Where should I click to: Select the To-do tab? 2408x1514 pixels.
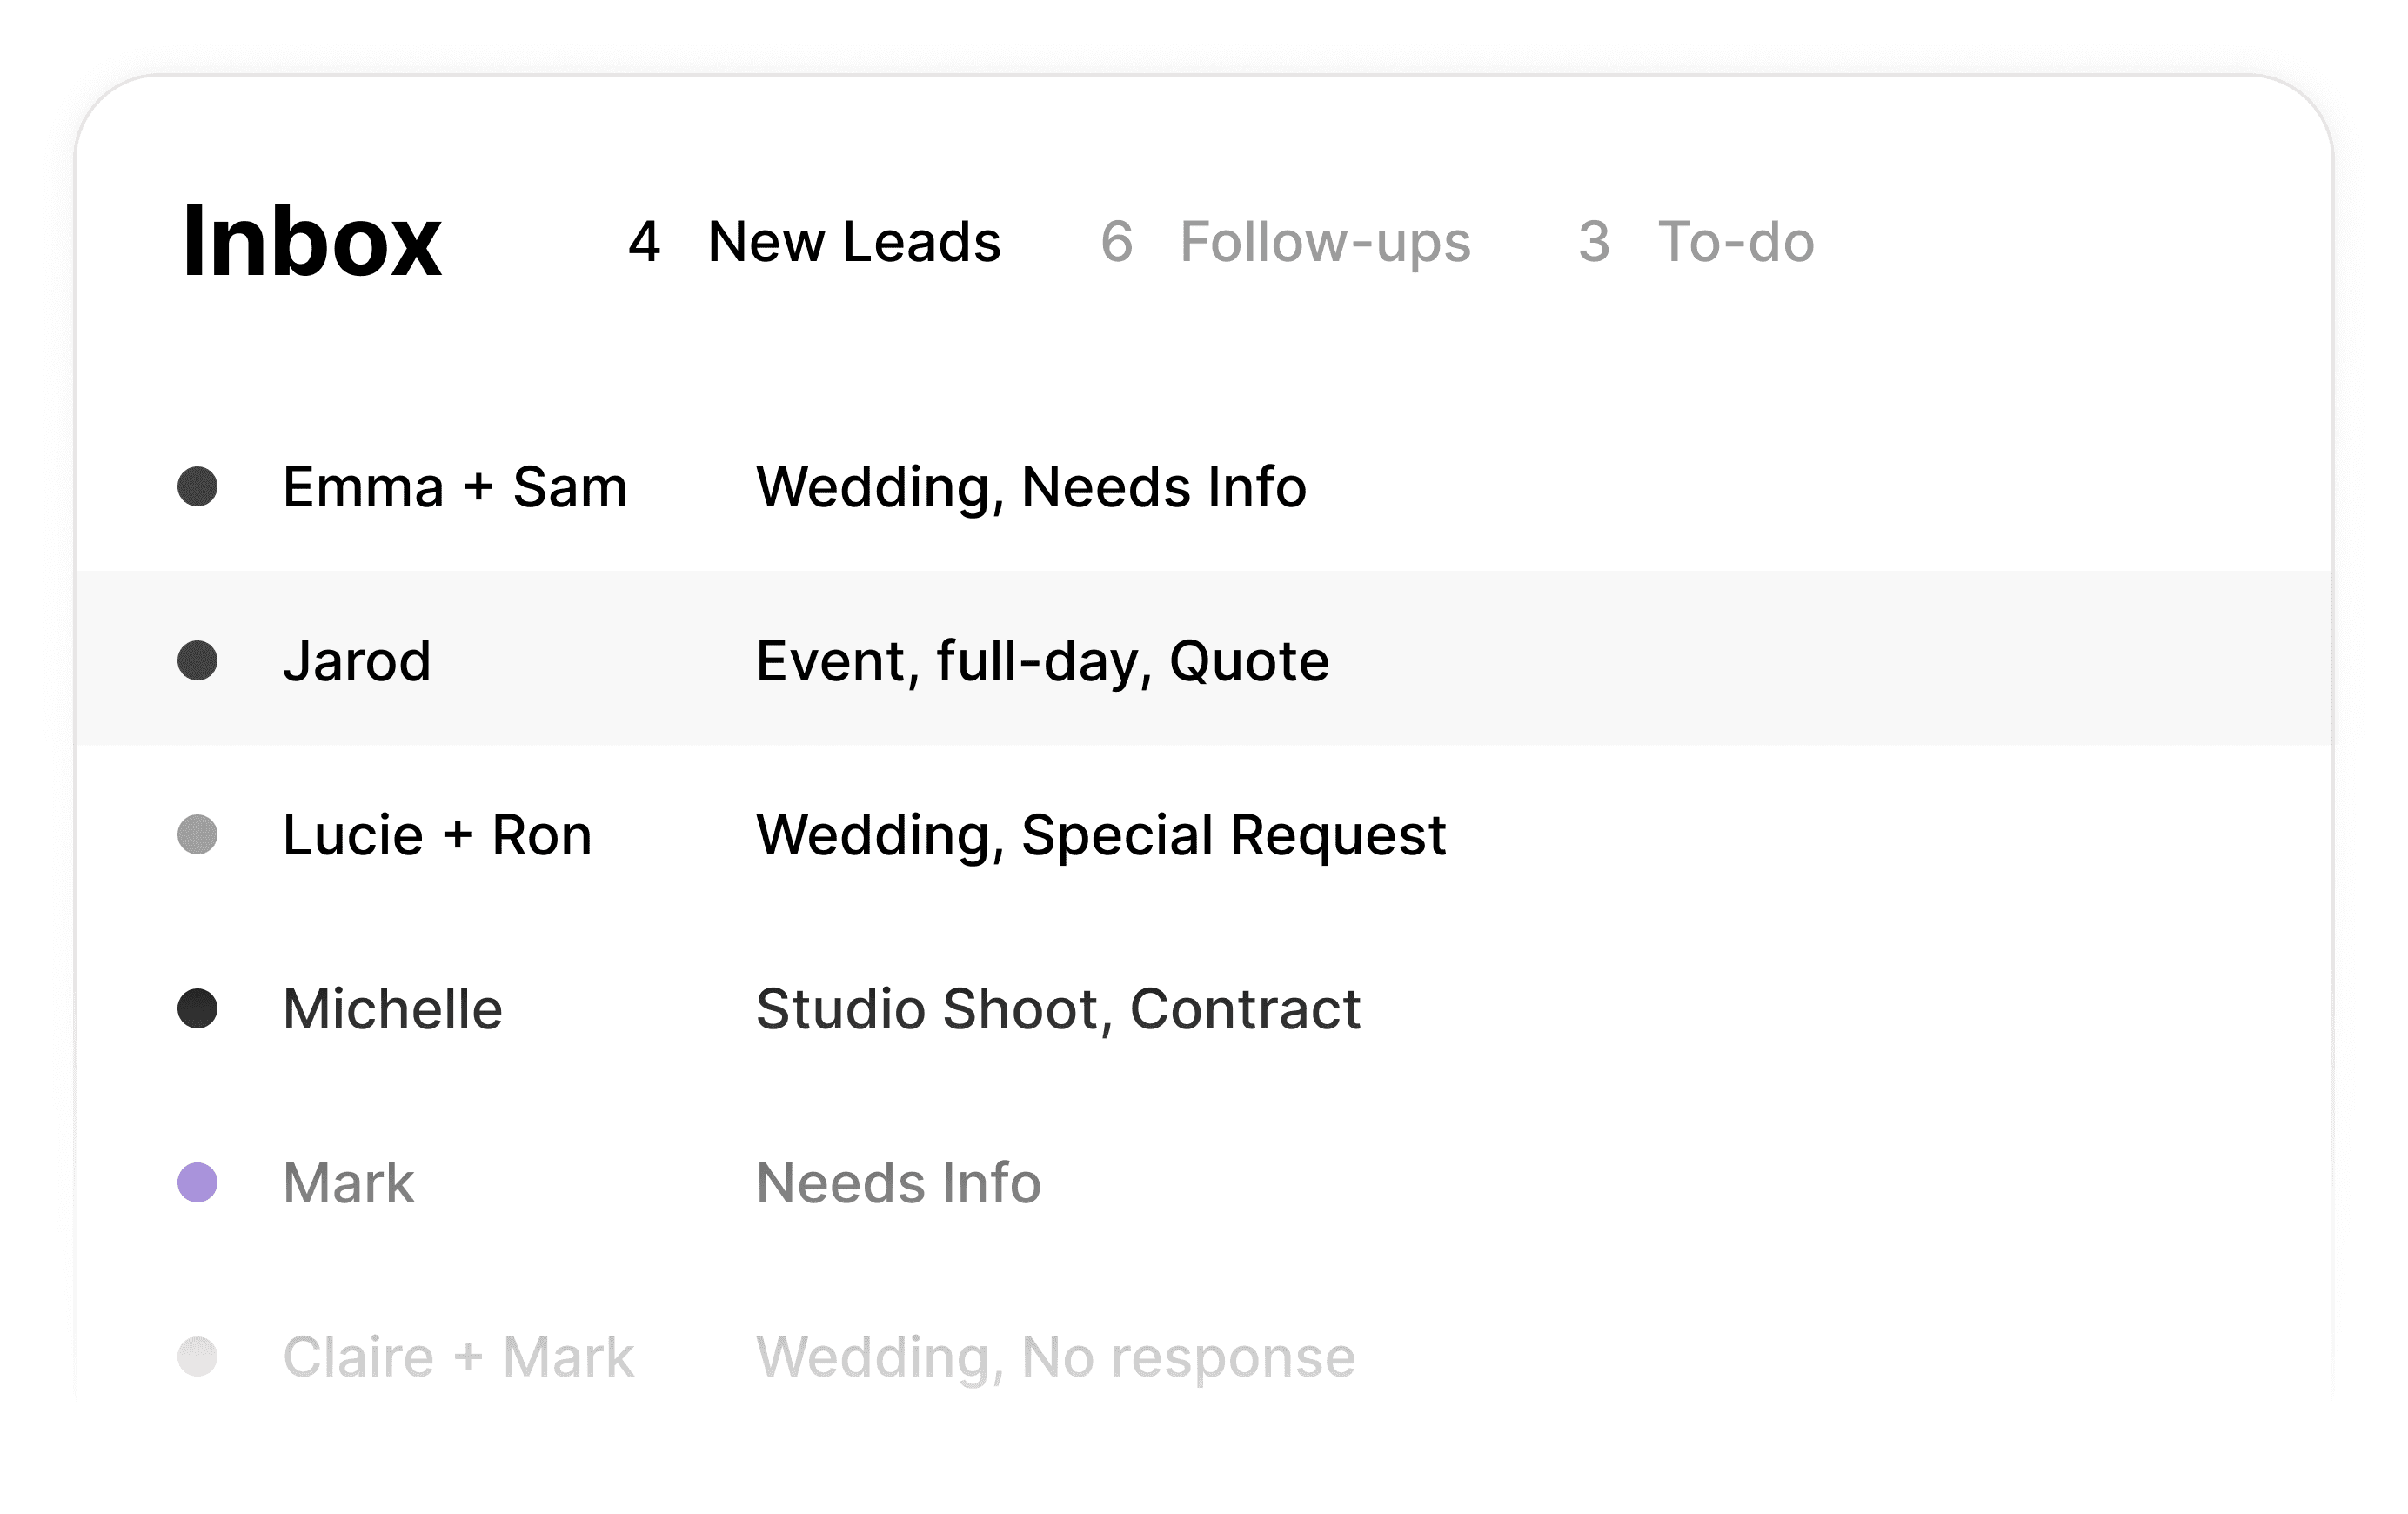coord(1696,242)
